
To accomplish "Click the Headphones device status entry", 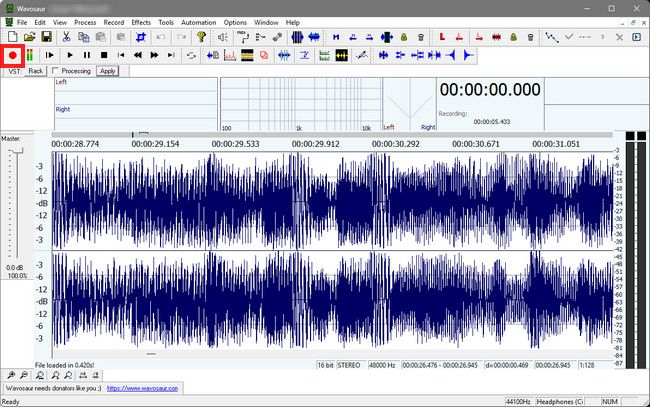I will pos(560,402).
